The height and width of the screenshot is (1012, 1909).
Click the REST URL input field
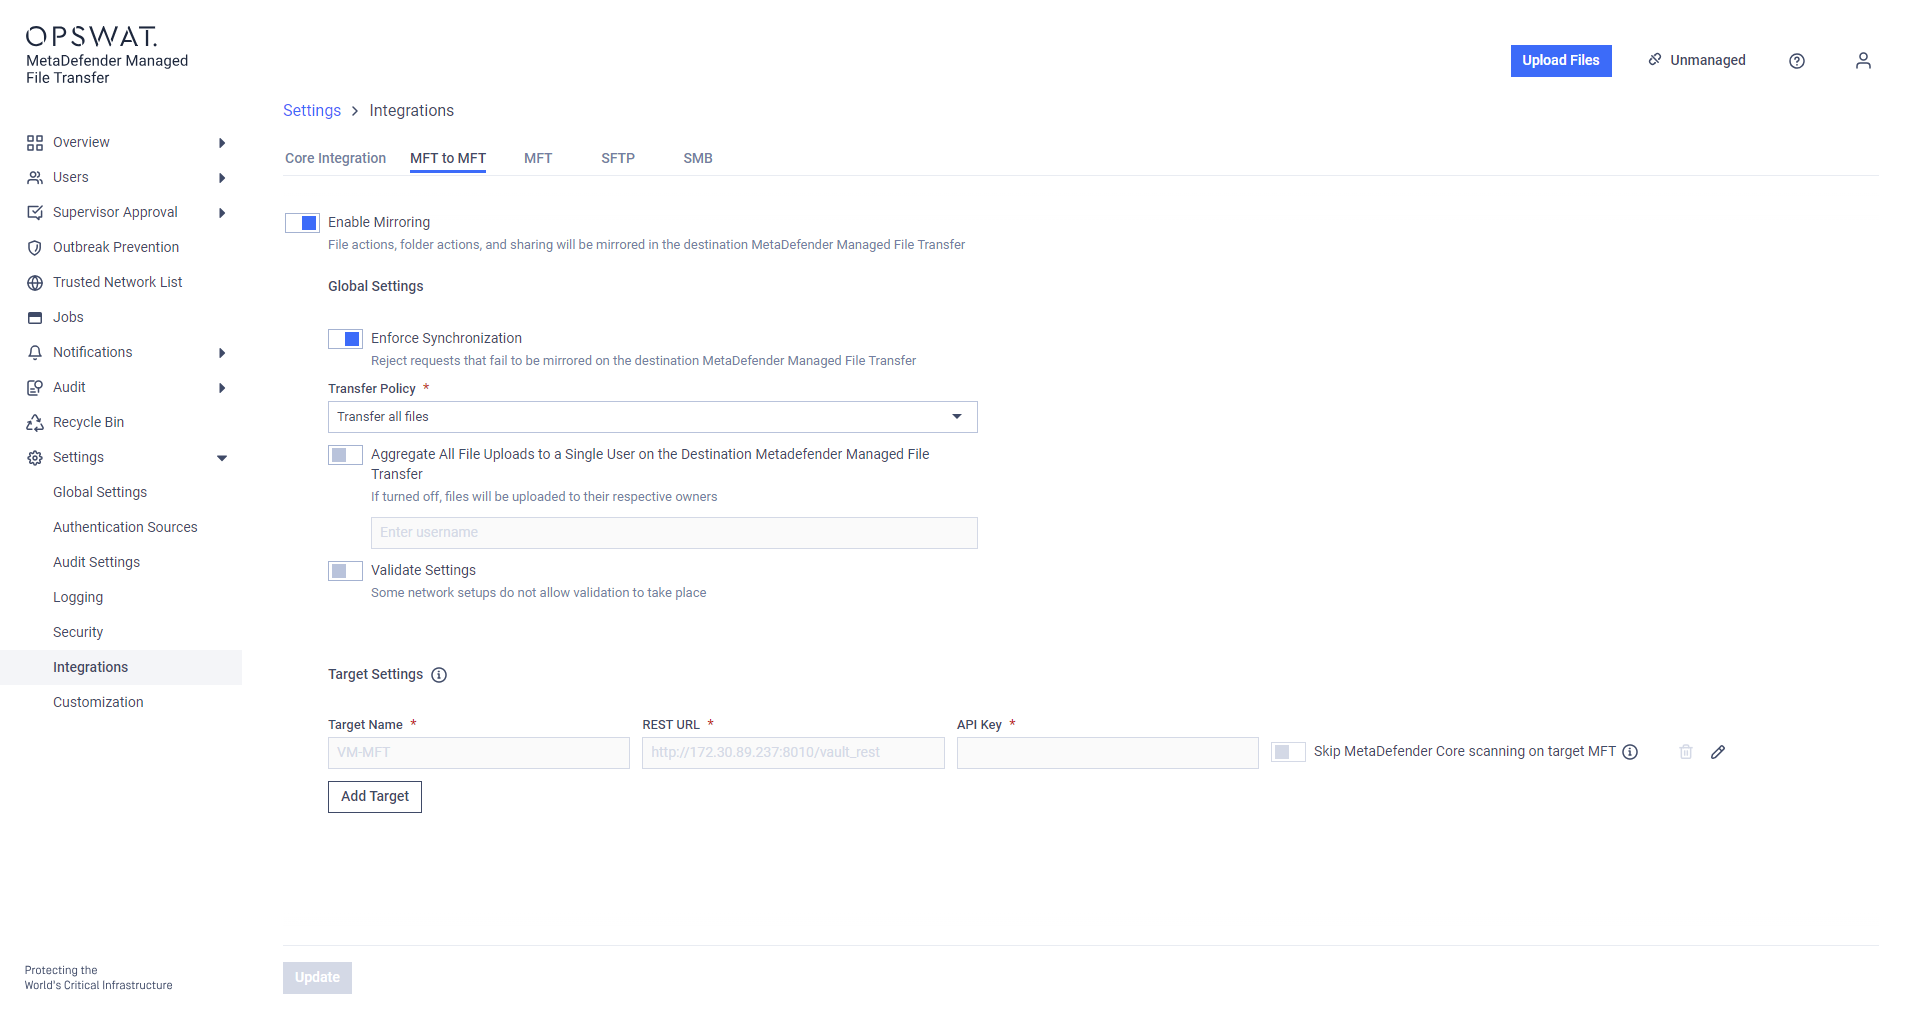pos(793,753)
